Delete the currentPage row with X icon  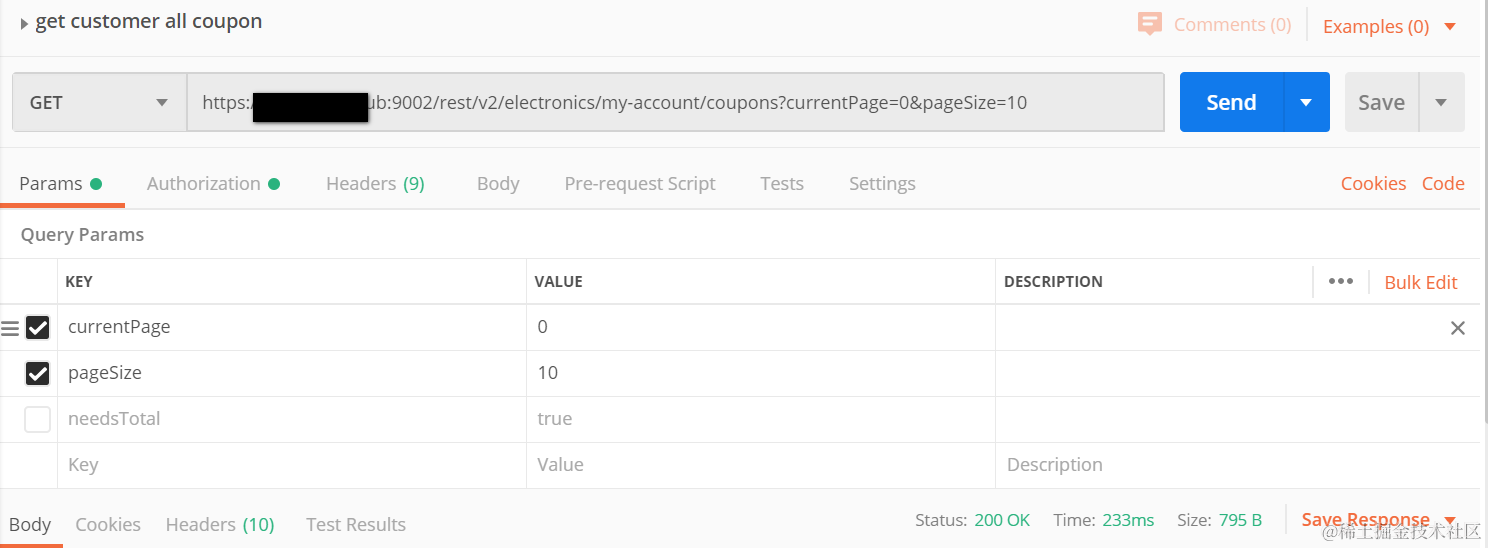[x=1458, y=328]
